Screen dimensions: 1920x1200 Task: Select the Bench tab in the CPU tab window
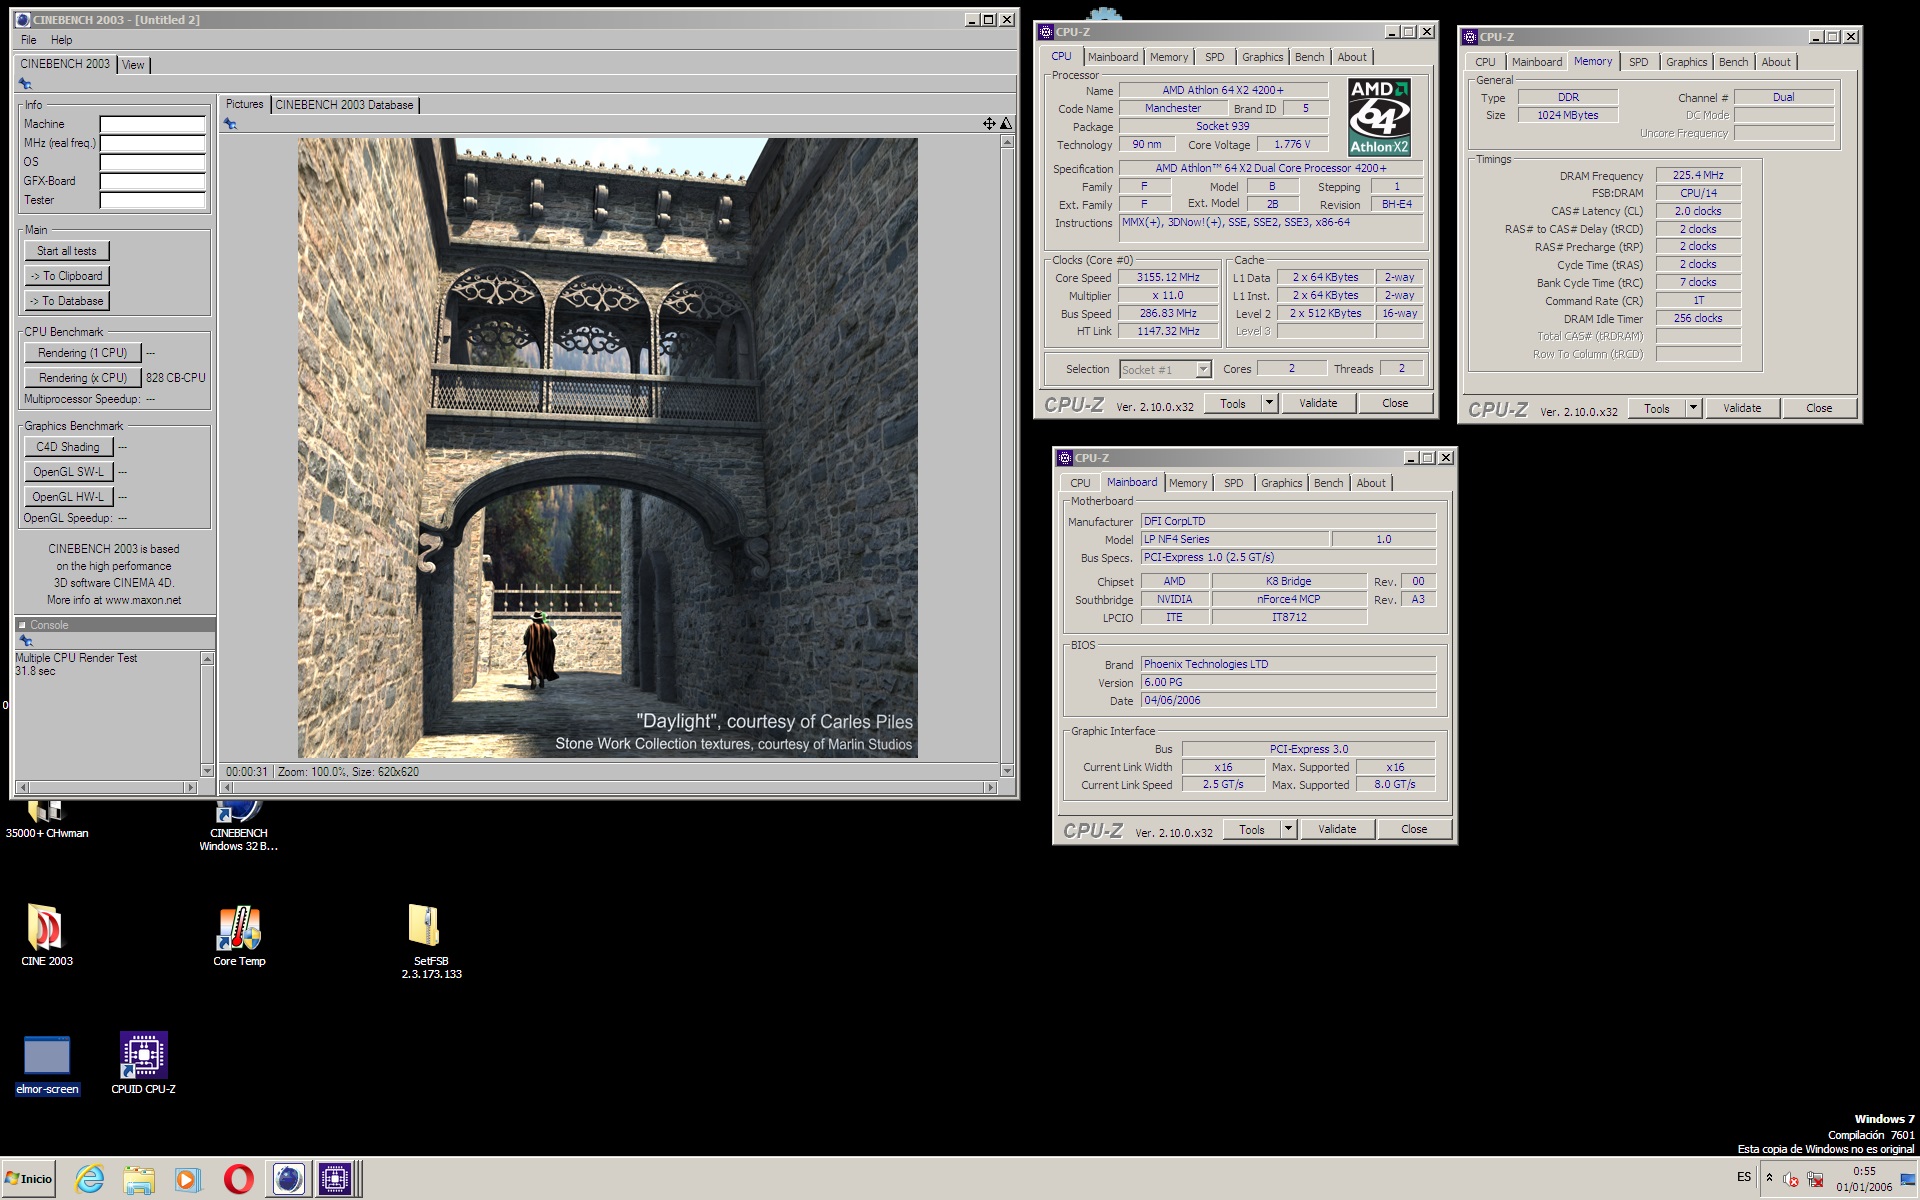[1309, 57]
